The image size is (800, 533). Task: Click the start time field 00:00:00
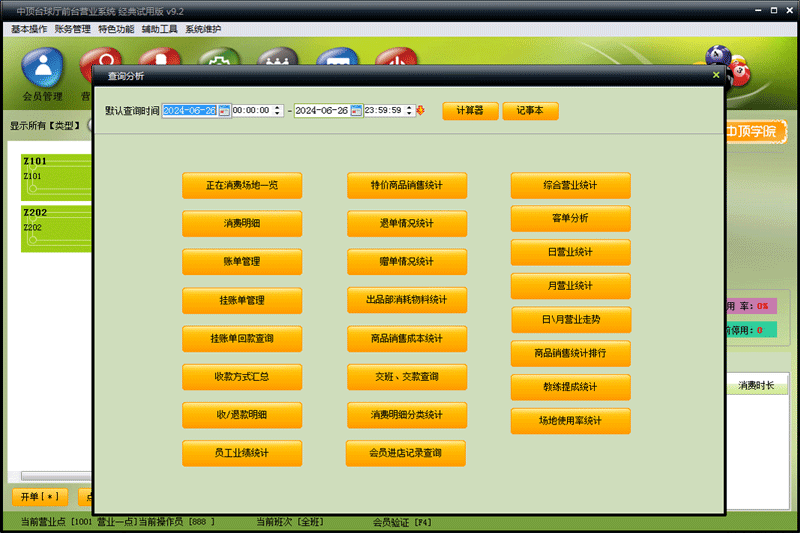tap(252, 110)
